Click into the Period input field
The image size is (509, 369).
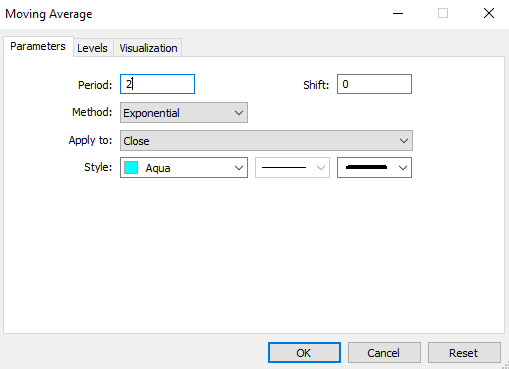(157, 84)
